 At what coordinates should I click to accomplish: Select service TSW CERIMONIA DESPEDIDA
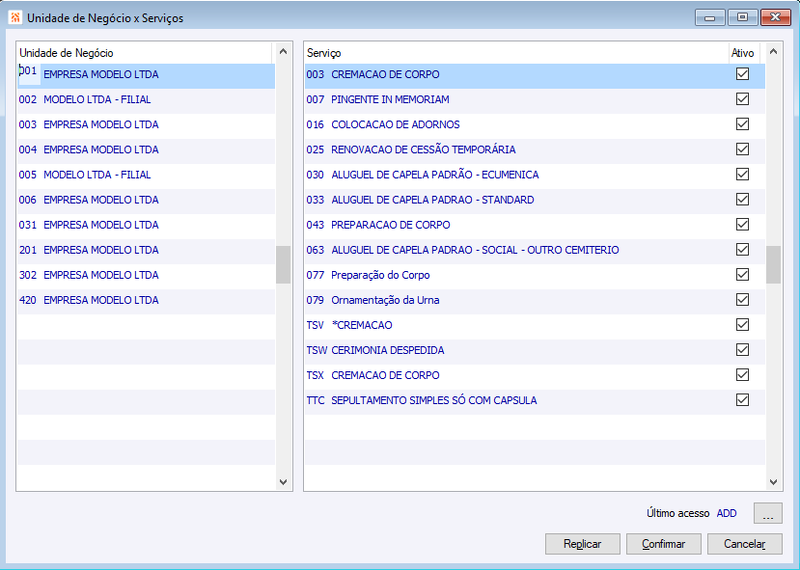pos(535,351)
